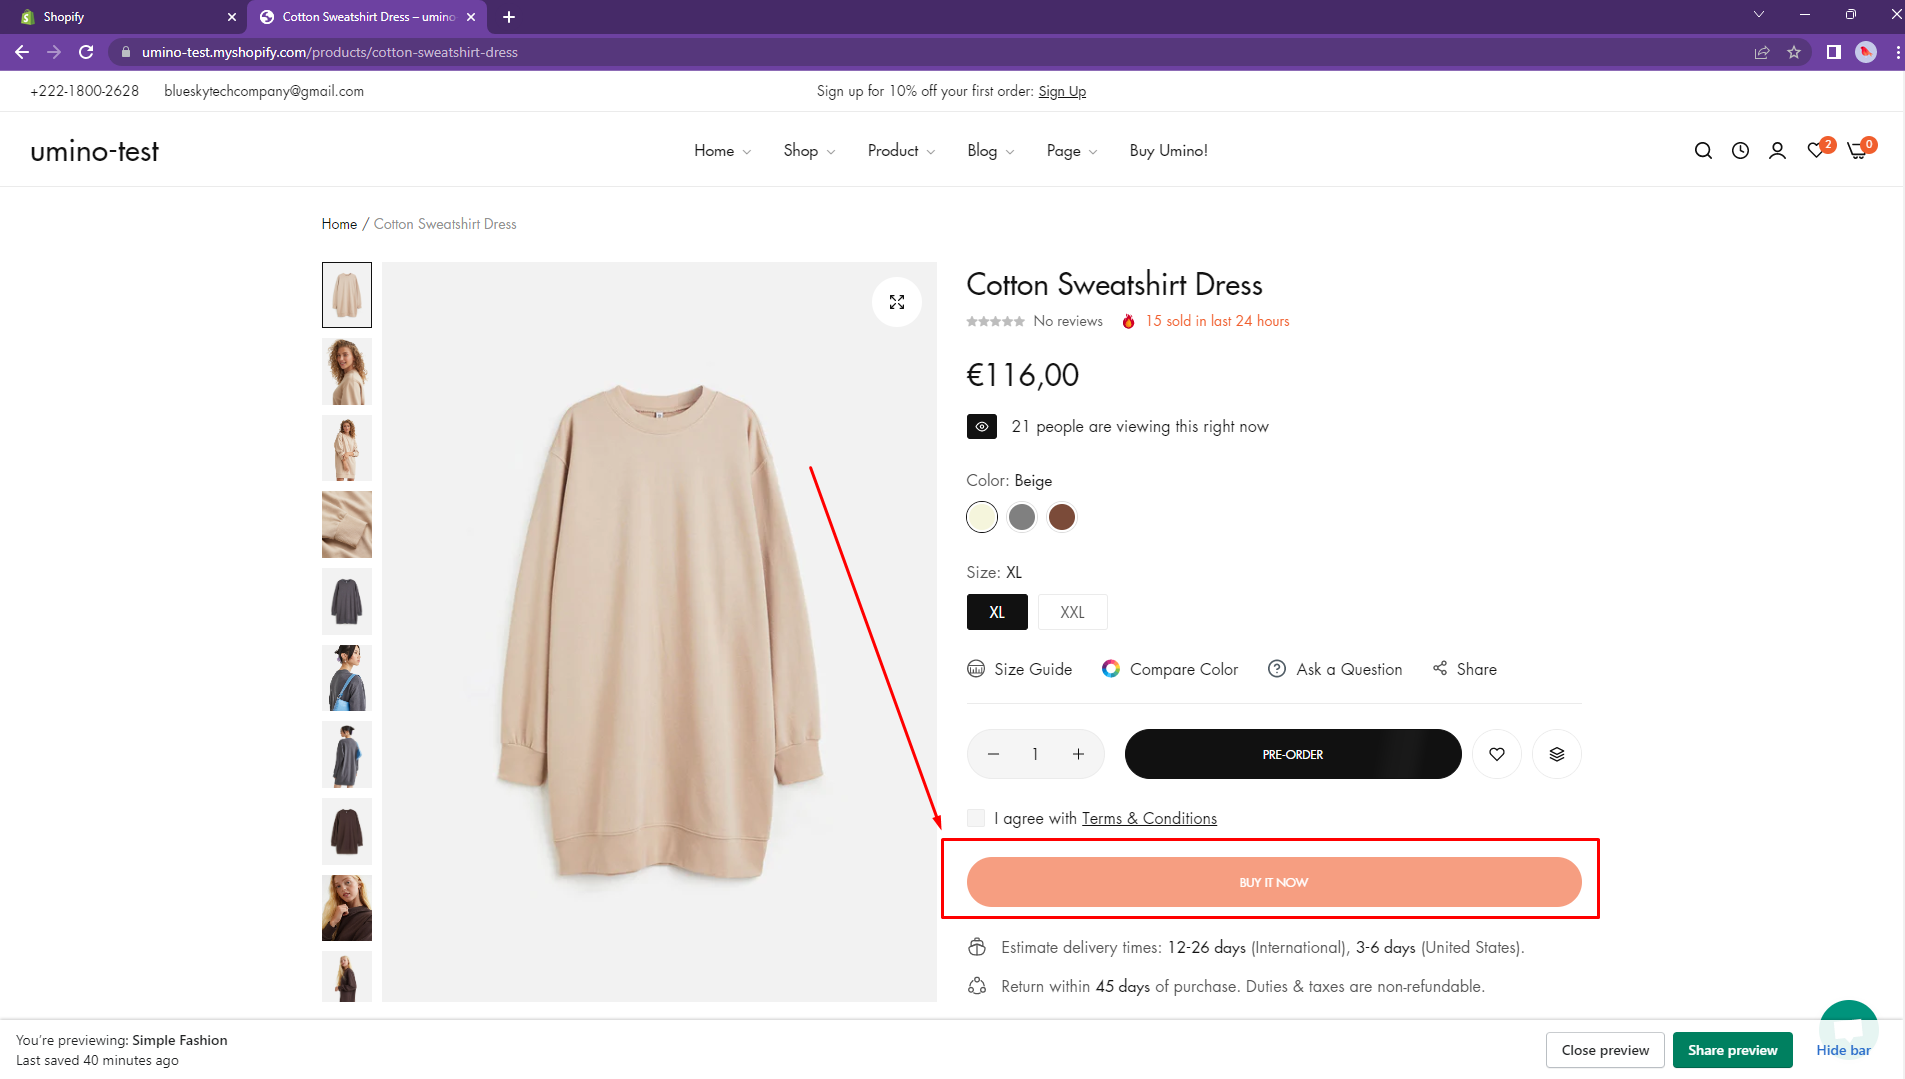
Task: Expand the Shop menu dropdown
Action: tap(809, 151)
